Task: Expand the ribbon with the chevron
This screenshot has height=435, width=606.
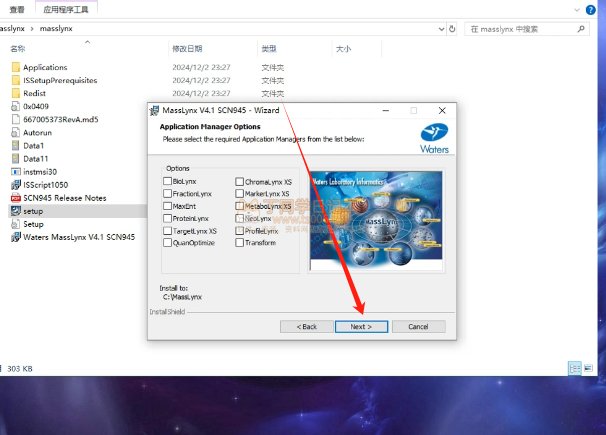Action: (x=577, y=10)
